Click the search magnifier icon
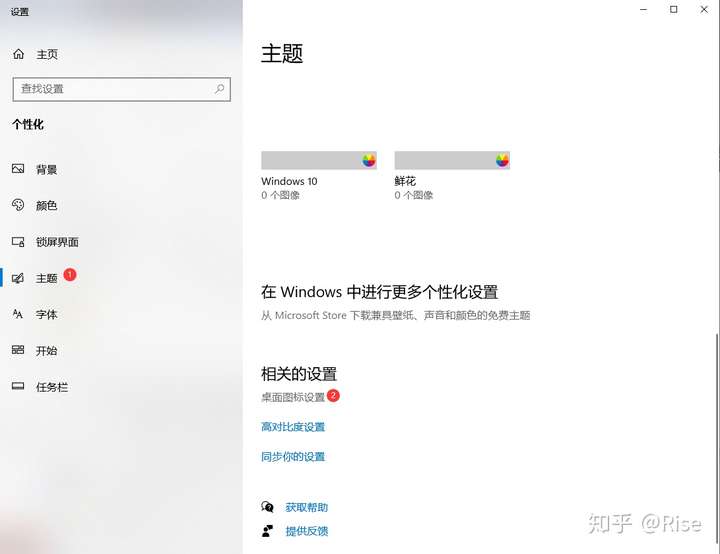Viewport: 720px width, 554px height. [x=219, y=89]
